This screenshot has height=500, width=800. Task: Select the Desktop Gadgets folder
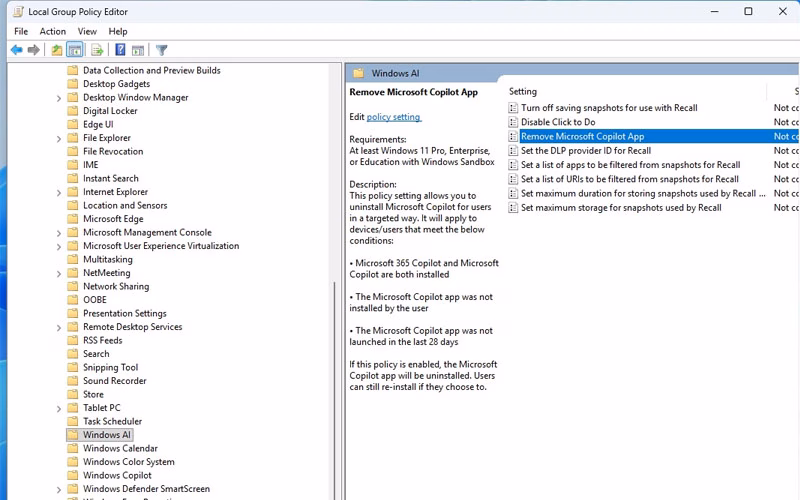point(116,84)
